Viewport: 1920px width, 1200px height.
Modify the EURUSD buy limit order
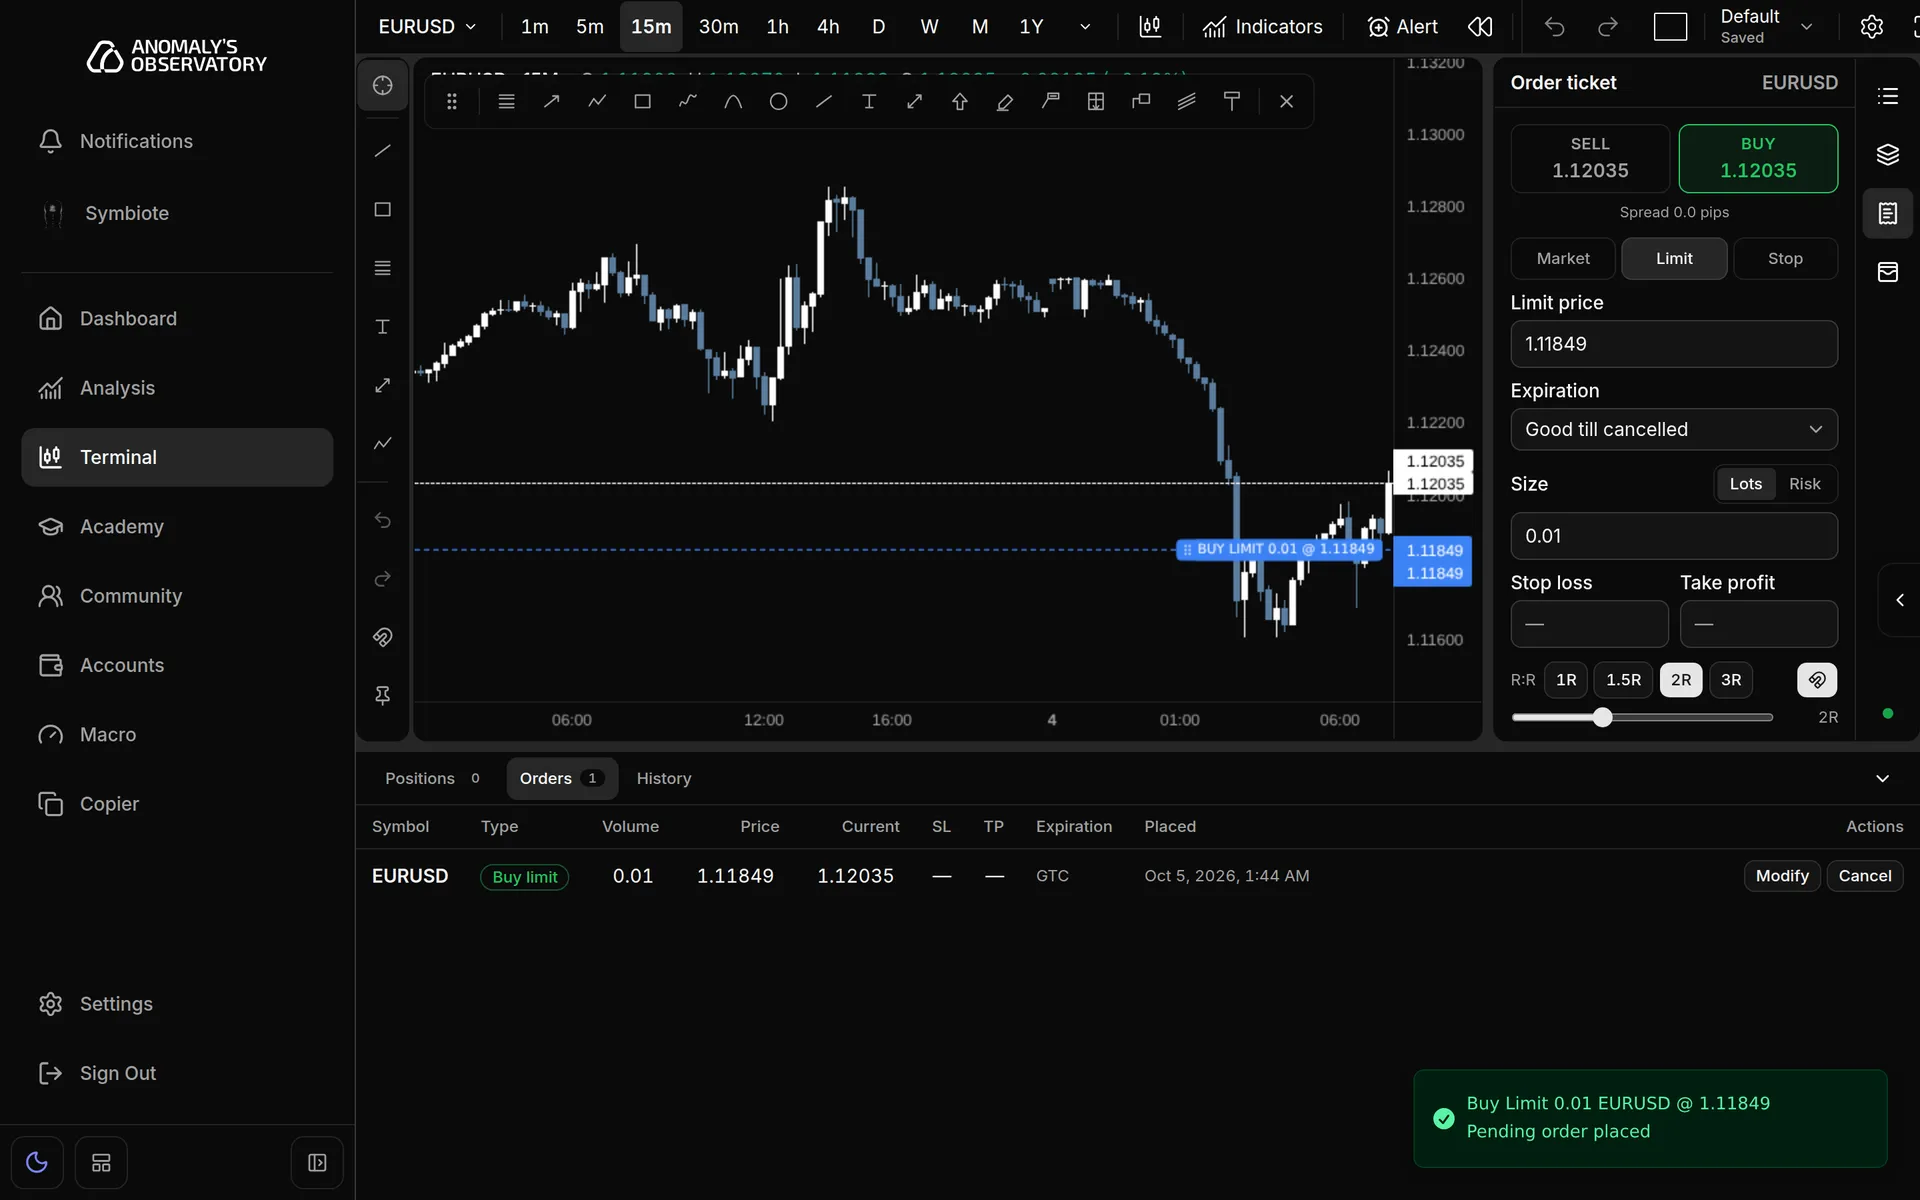point(1782,876)
